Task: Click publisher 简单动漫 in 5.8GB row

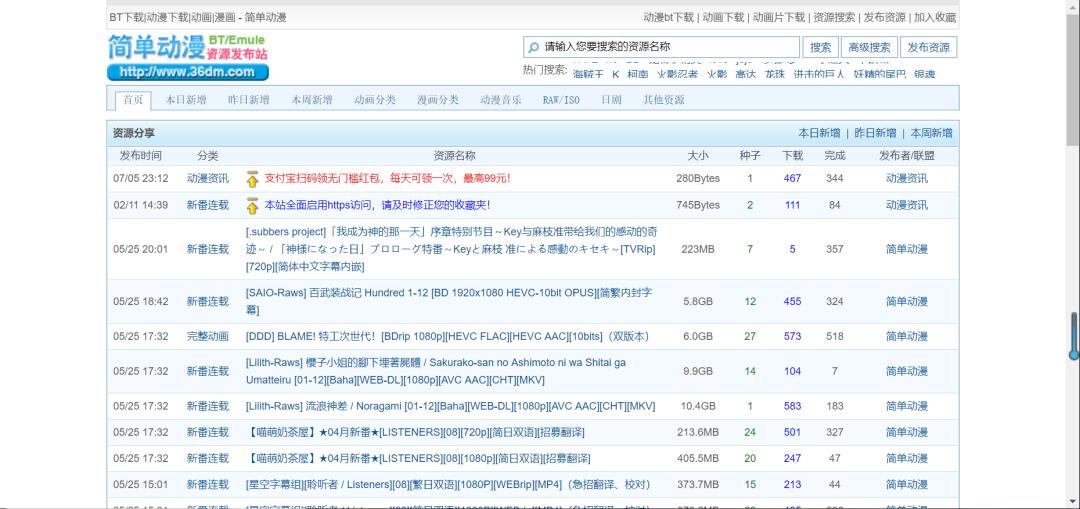Action: click(x=906, y=302)
